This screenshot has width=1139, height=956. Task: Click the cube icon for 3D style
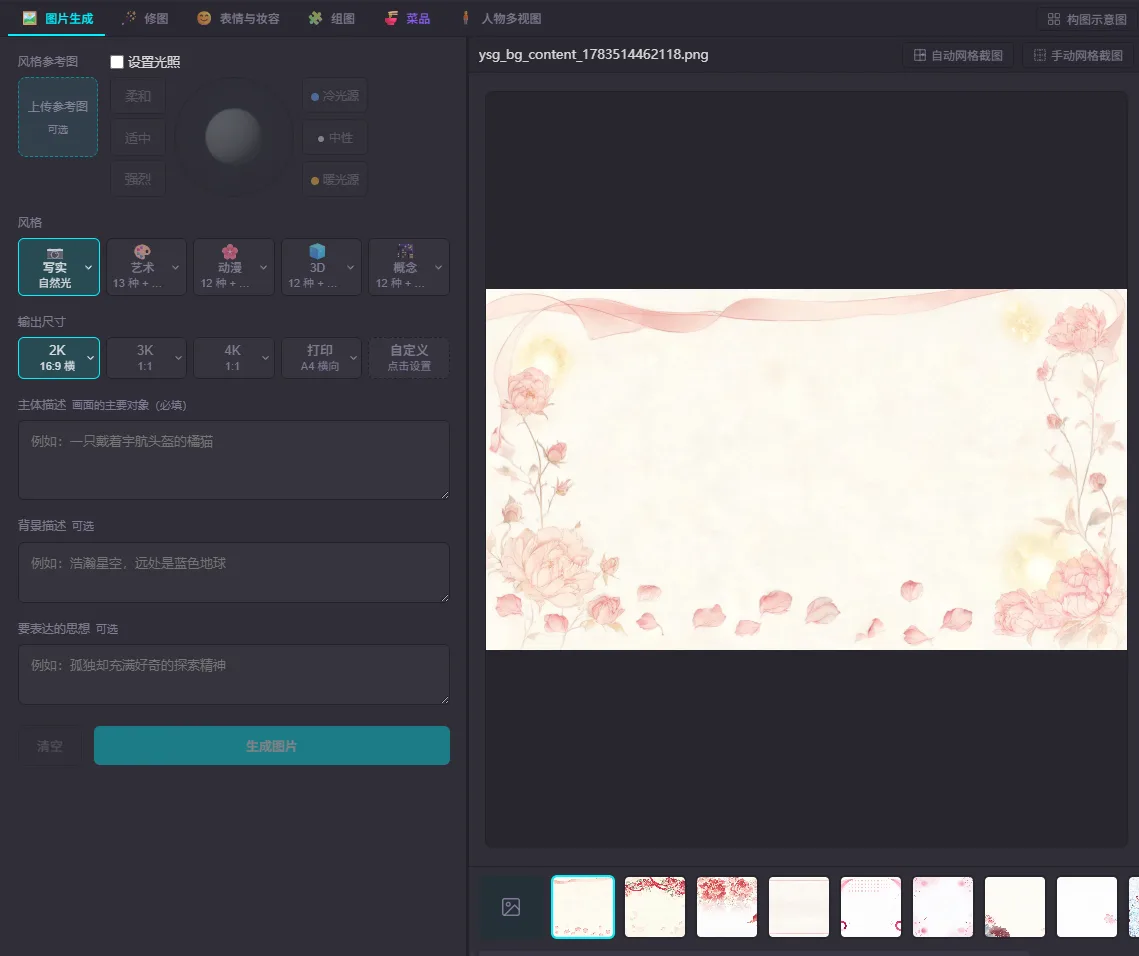(x=317, y=251)
